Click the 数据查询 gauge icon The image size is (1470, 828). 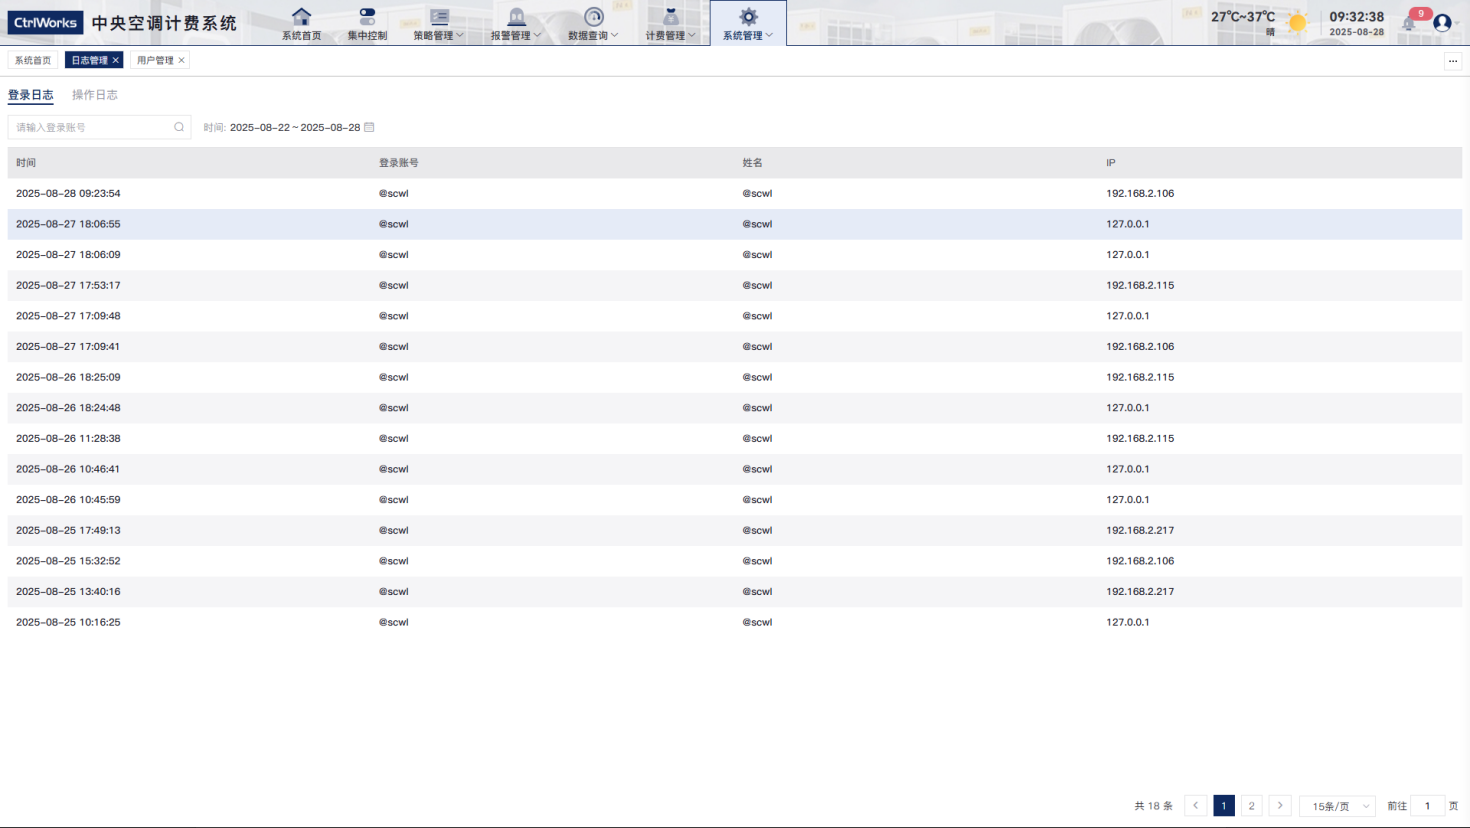(593, 17)
